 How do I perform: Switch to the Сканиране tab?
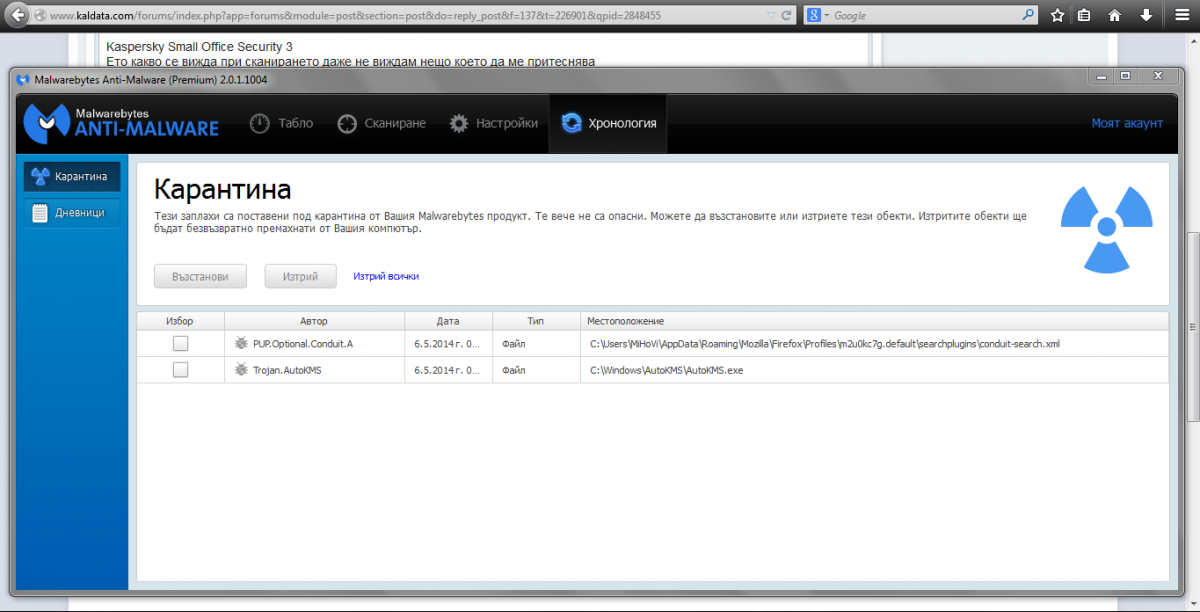[x=381, y=123]
